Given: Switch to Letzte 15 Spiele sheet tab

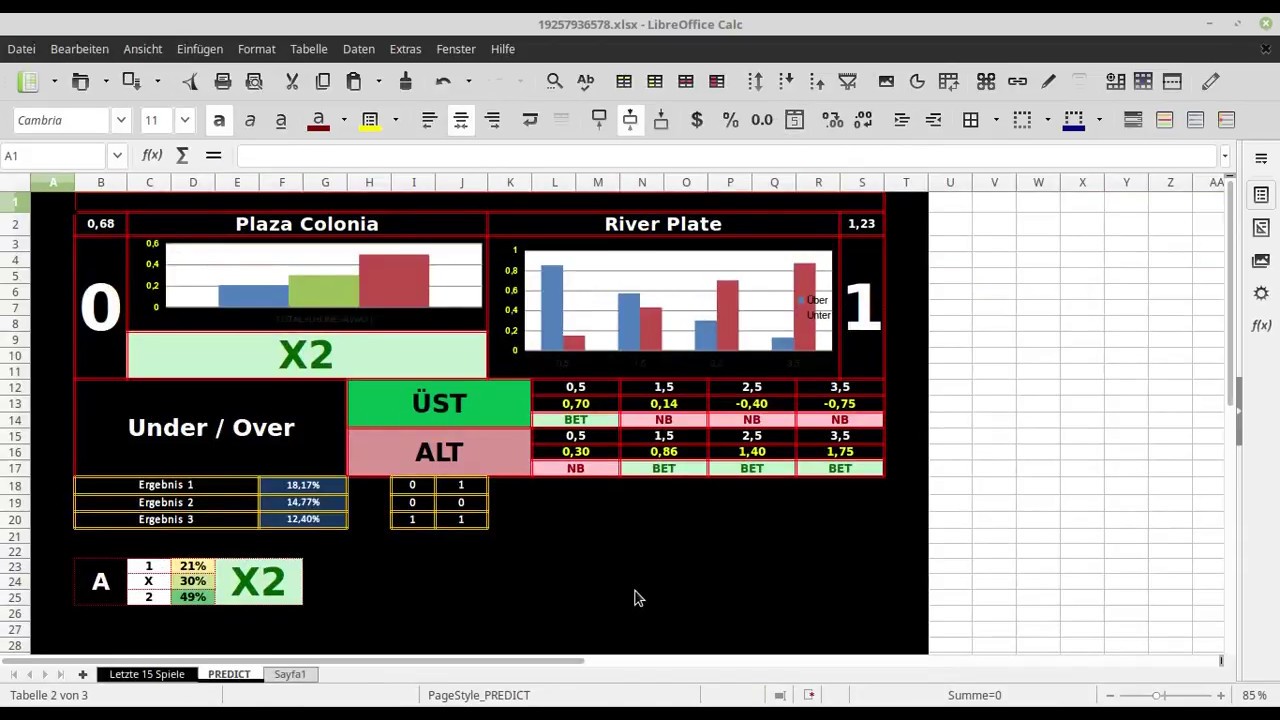Looking at the screenshot, I should (147, 674).
